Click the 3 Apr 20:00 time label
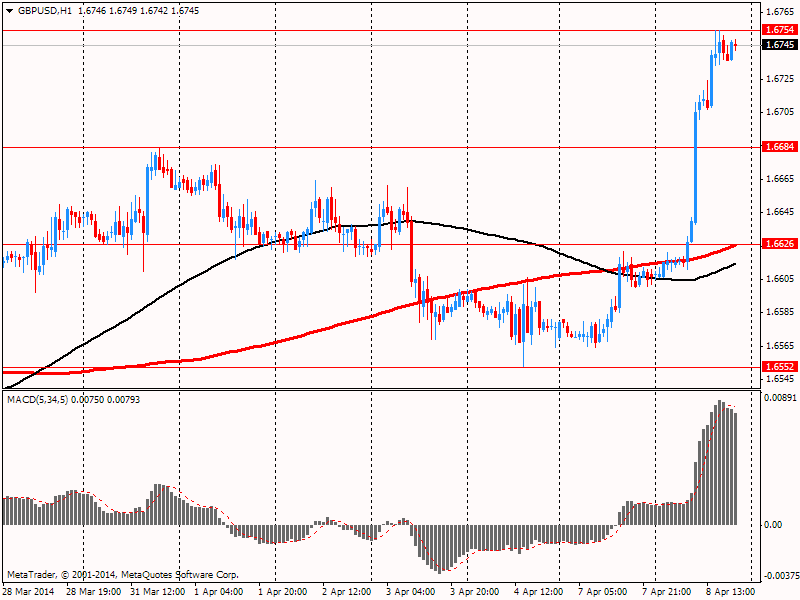800x600 pixels. (x=474, y=592)
